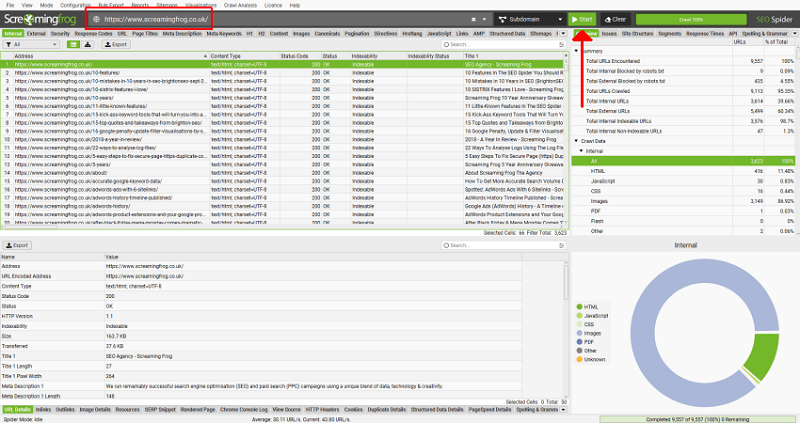Click into the URL address field
Screen dimensions: 800x423
click(286, 19)
